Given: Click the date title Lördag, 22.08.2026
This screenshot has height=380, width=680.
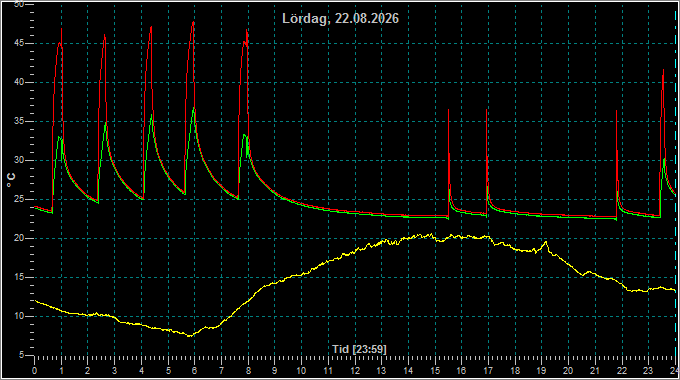Looking at the screenshot, I should click(340, 19).
